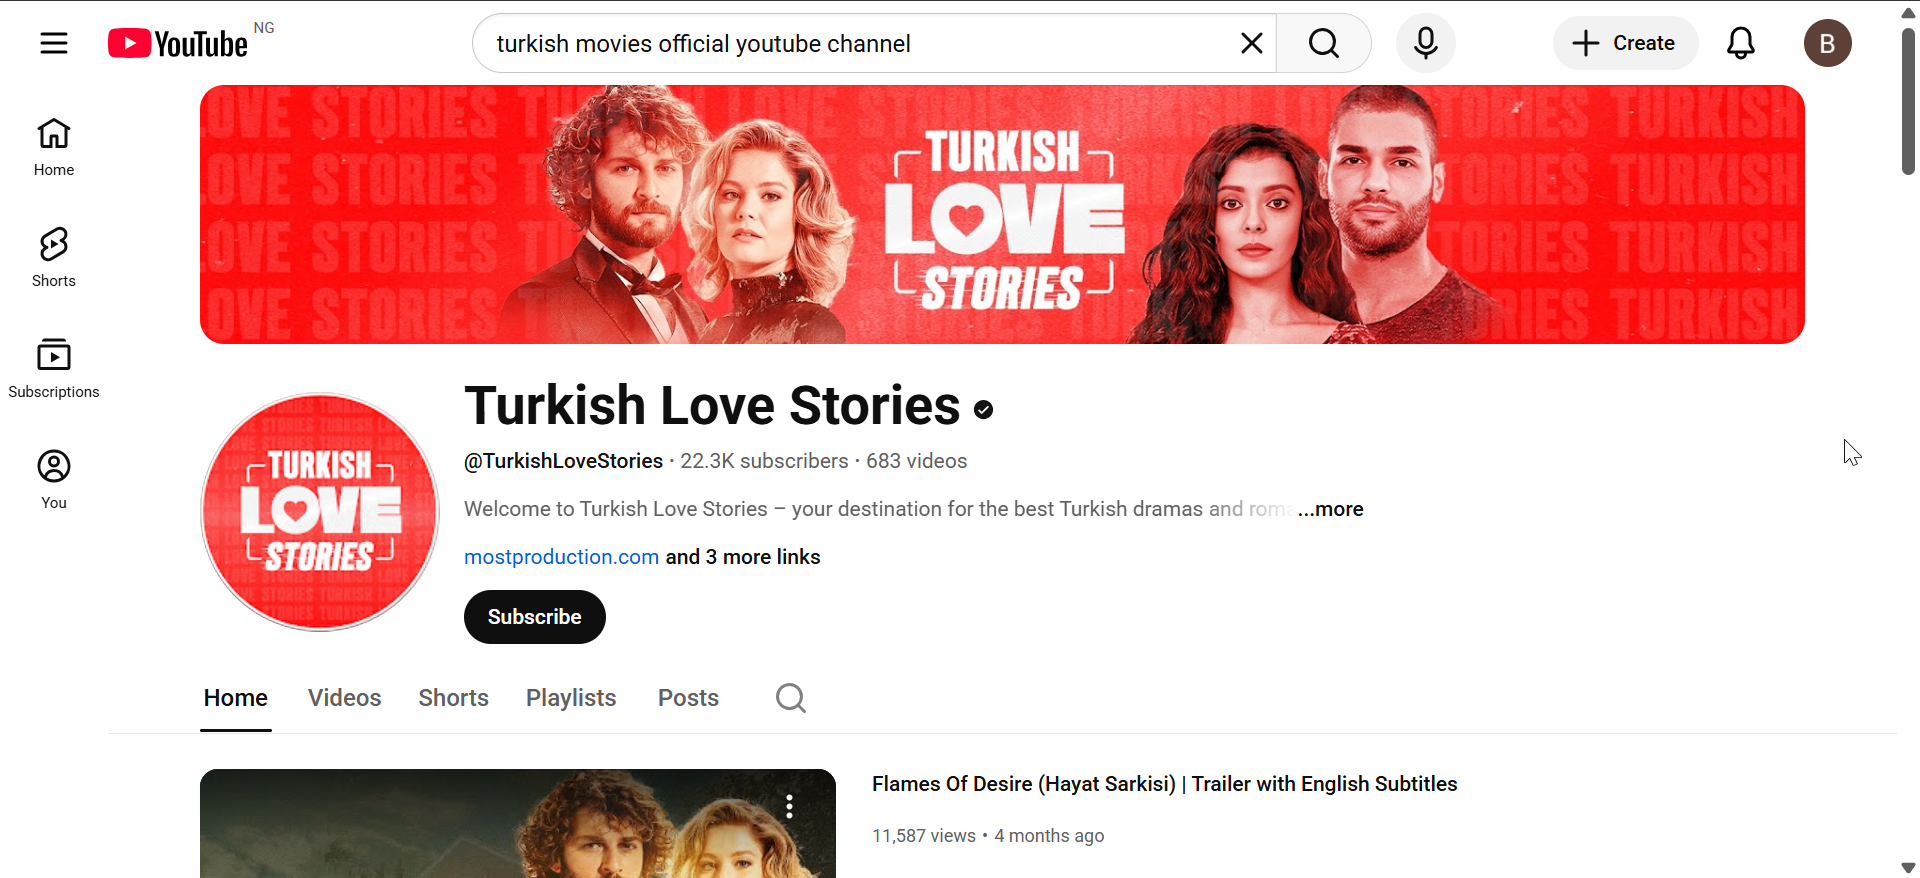This screenshot has width=1920, height=878.
Task: Switch to the channel Shorts tab
Action: (x=454, y=698)
